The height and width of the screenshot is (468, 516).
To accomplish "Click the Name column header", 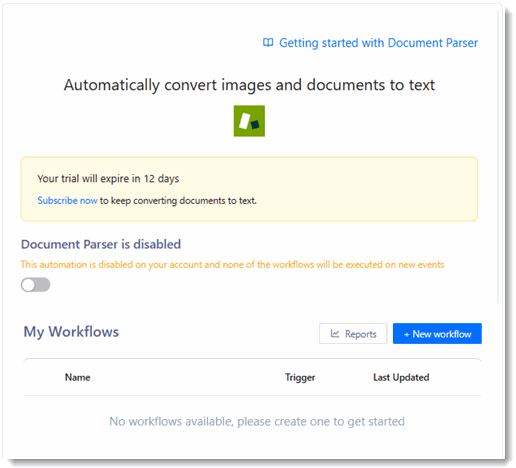I will point(77,377).
